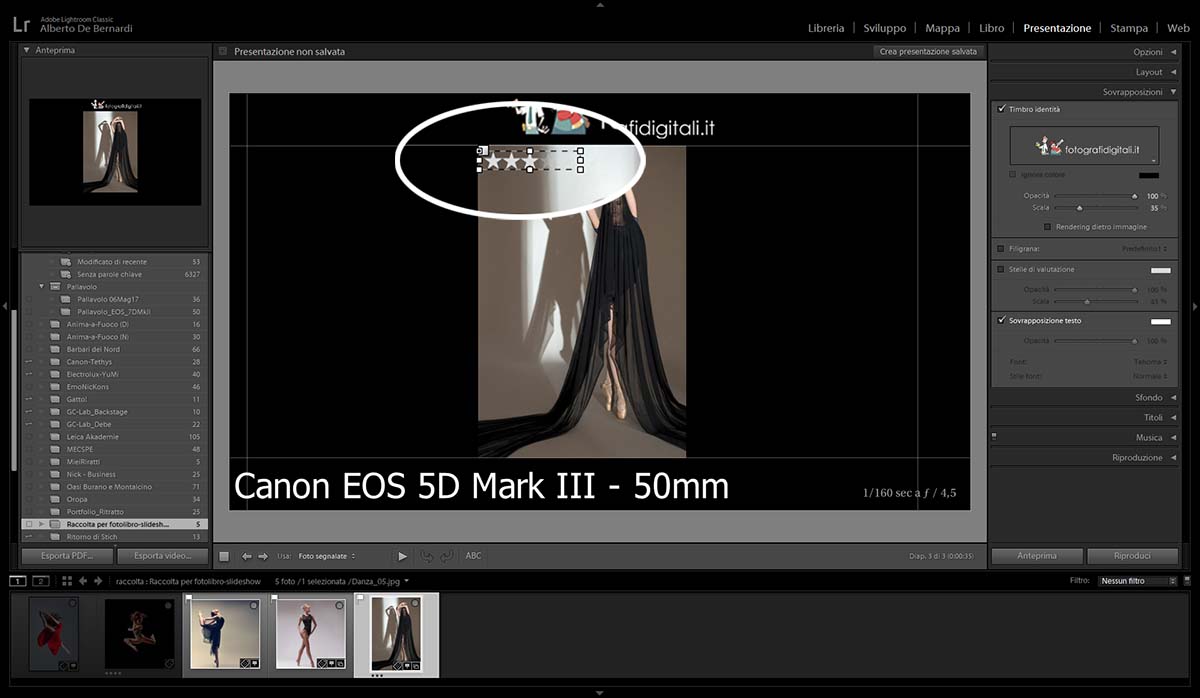The height and width of the screenshot is (698, 1200).
Task: Click the stop slideshow square icon
Action: [224, 556]
